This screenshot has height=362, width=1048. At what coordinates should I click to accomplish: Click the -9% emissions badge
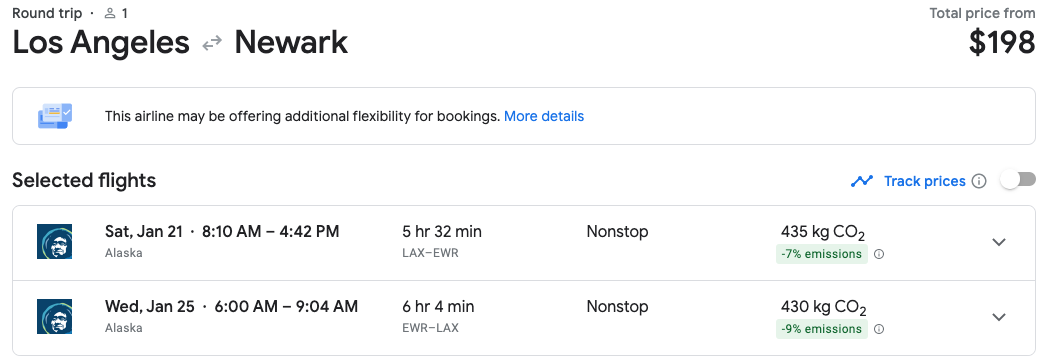(x=821, y=329)
